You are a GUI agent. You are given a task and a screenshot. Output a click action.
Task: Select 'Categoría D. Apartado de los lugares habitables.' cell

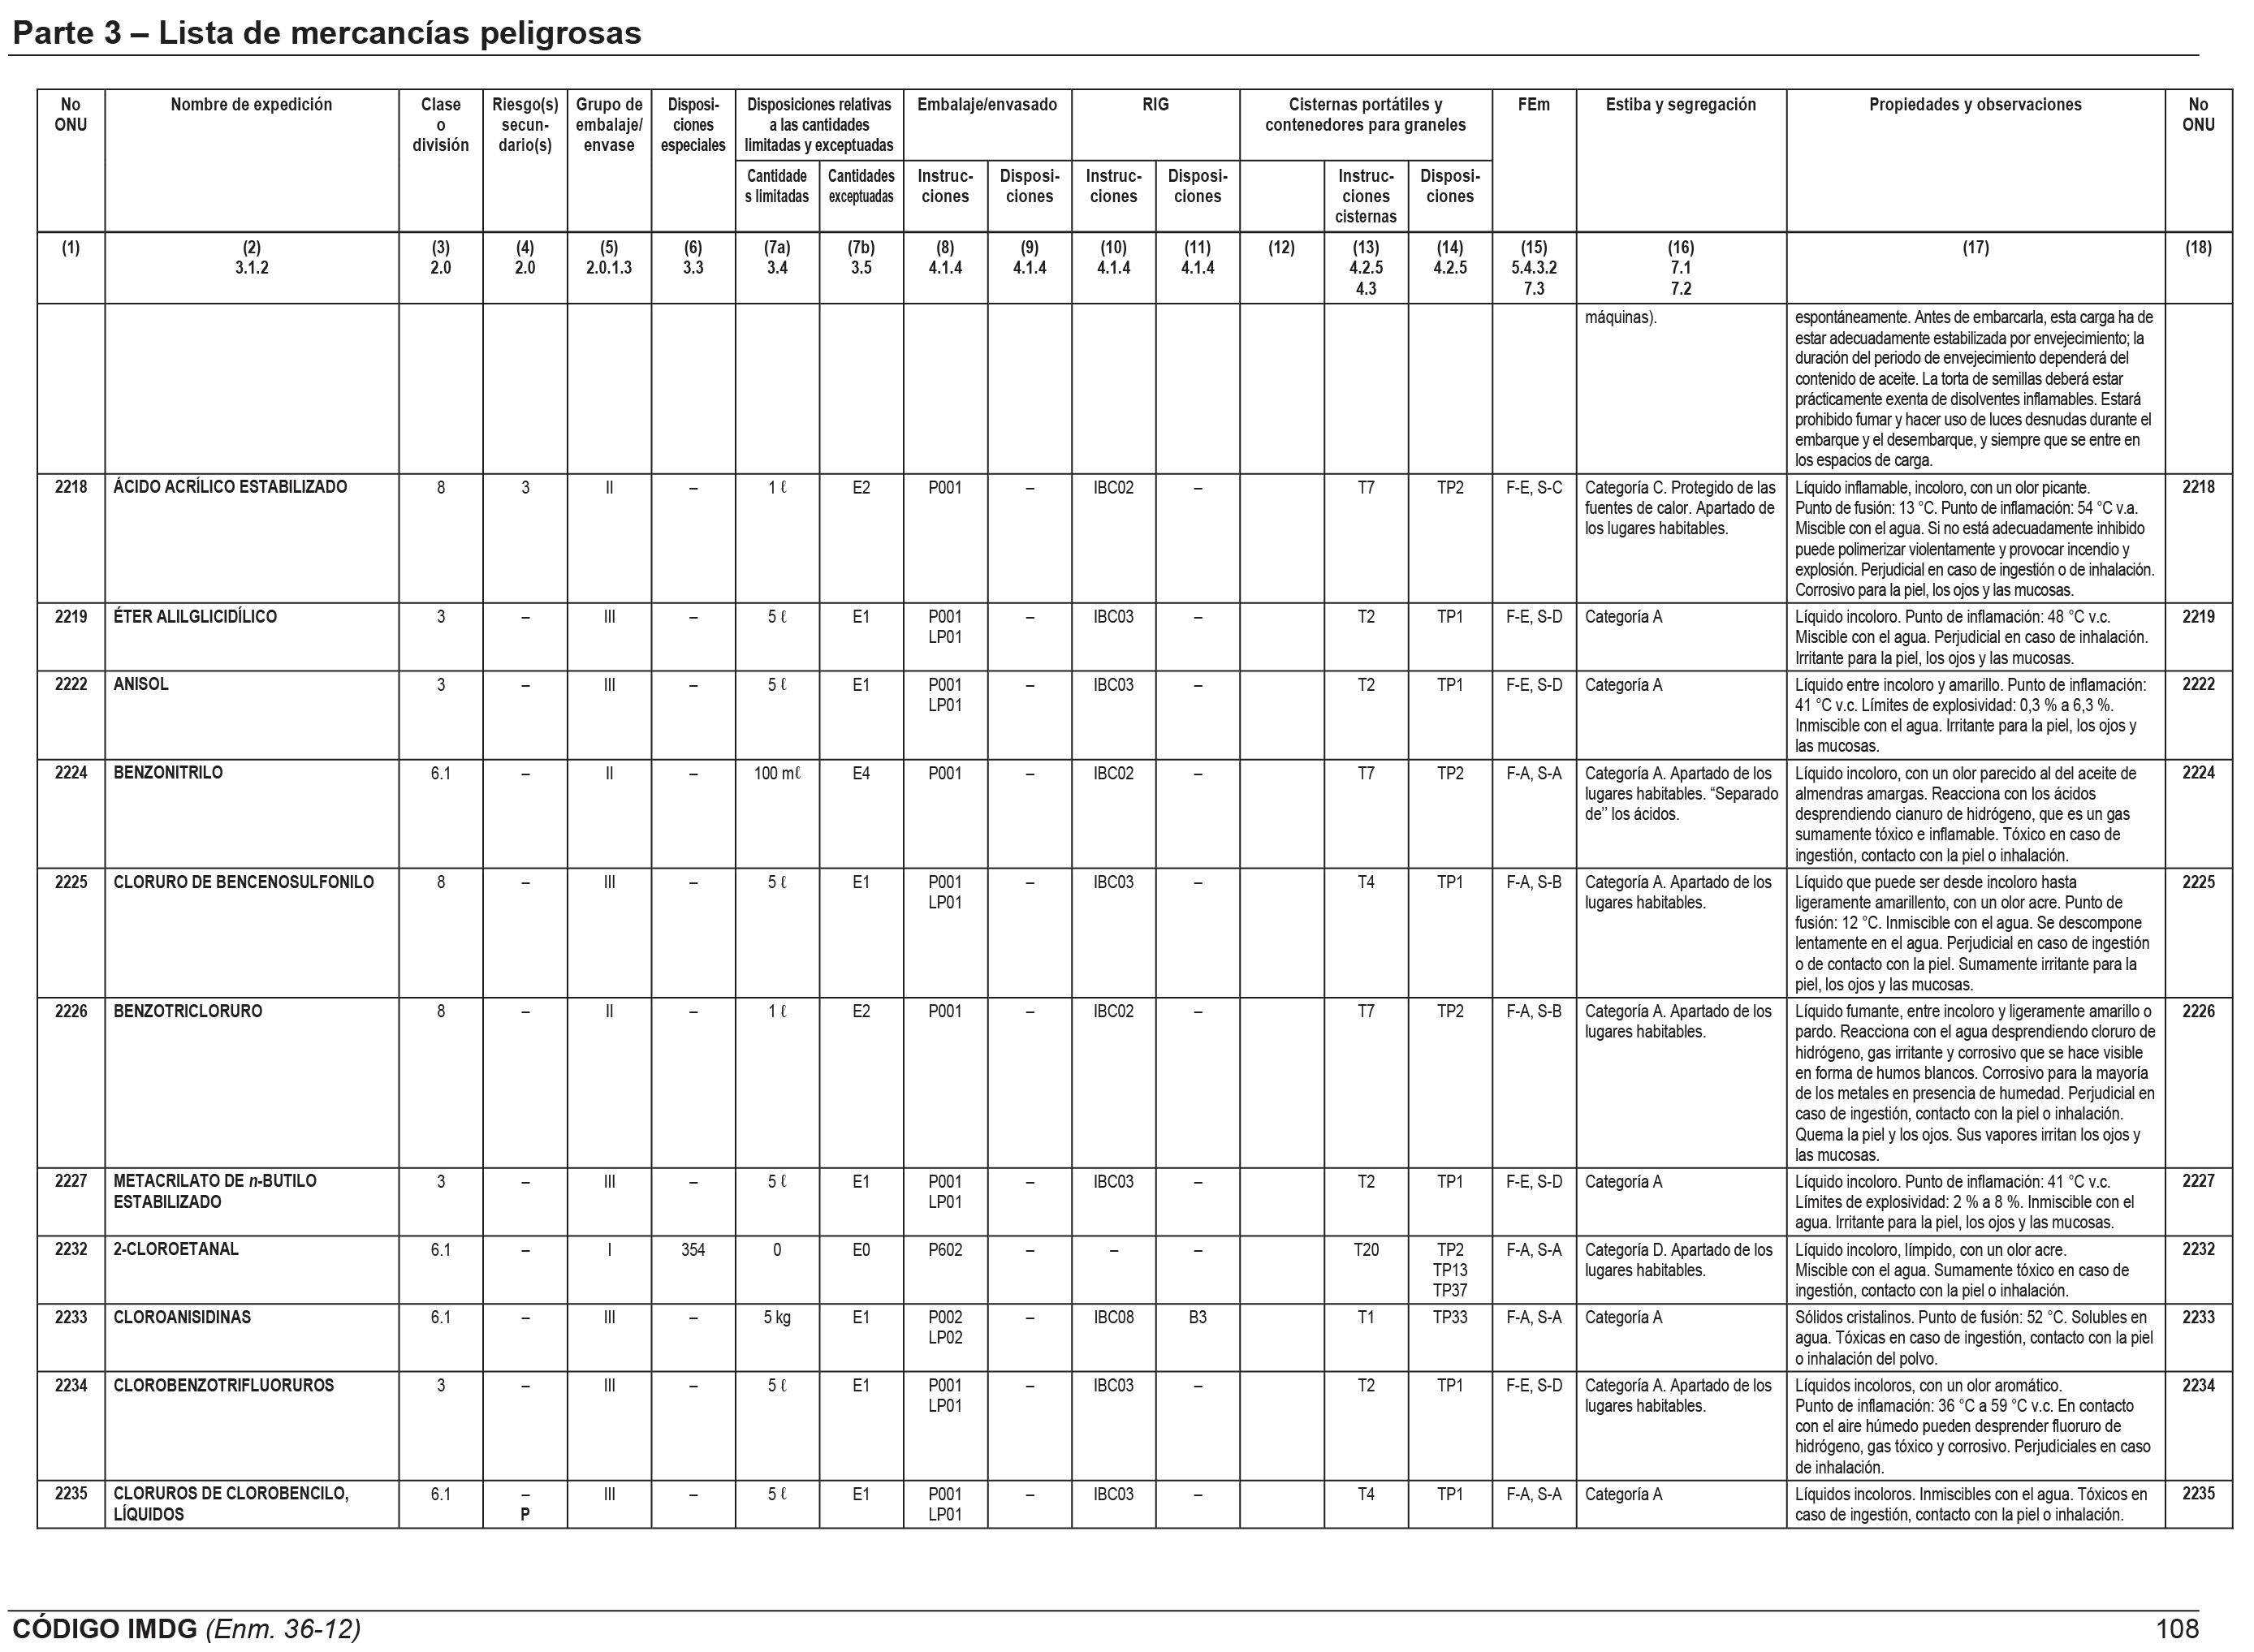pos(1678,1260)
